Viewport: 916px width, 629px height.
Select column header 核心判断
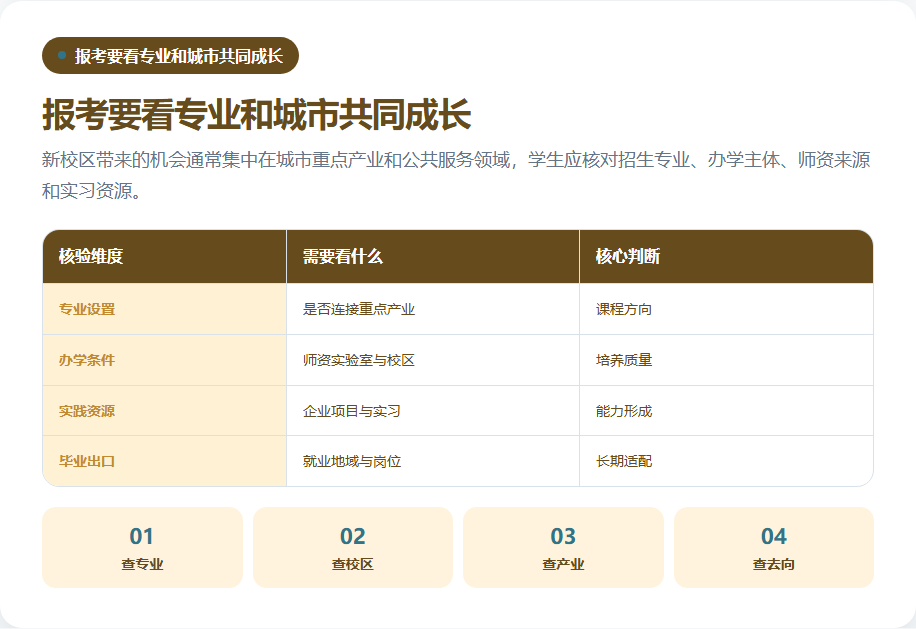click(x=726, y=256)
